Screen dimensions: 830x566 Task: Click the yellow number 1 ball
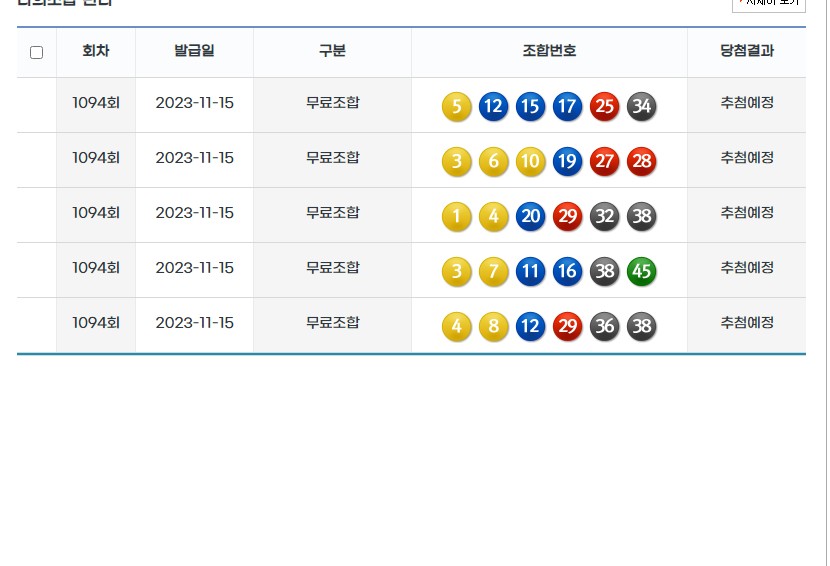(457, 216)
